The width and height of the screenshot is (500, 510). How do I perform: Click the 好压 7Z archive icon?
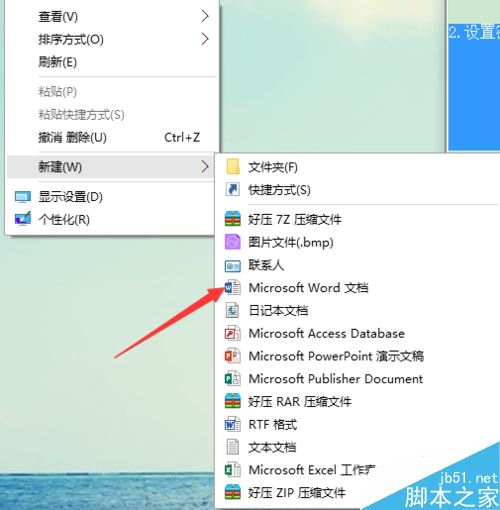[x=233, y=219]
